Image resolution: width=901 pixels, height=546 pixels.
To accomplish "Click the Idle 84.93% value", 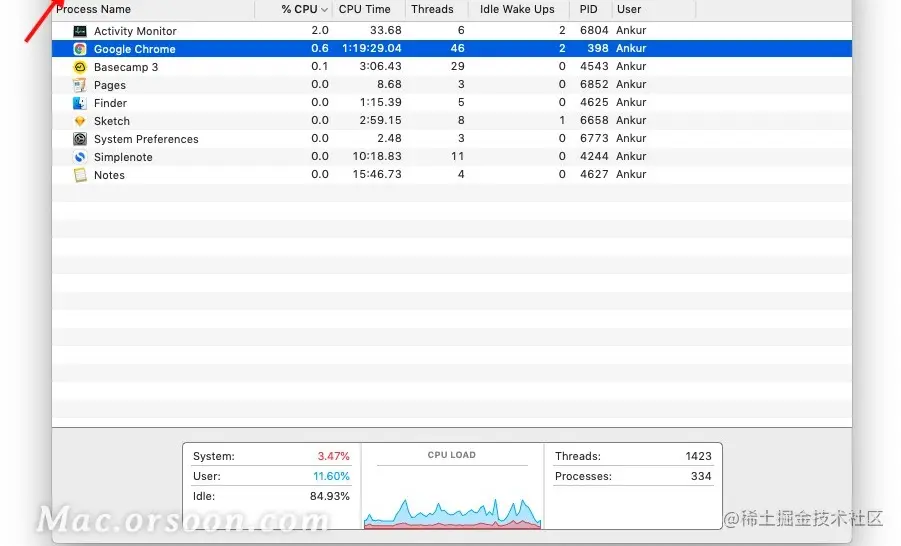I will [329, 496].
